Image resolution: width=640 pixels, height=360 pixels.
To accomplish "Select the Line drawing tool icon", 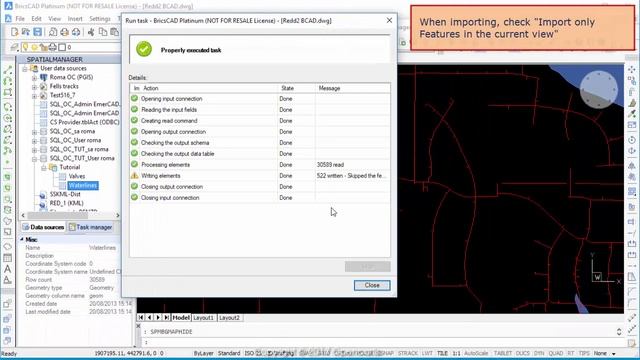I will pyautogui.click(x=7, y=70).
